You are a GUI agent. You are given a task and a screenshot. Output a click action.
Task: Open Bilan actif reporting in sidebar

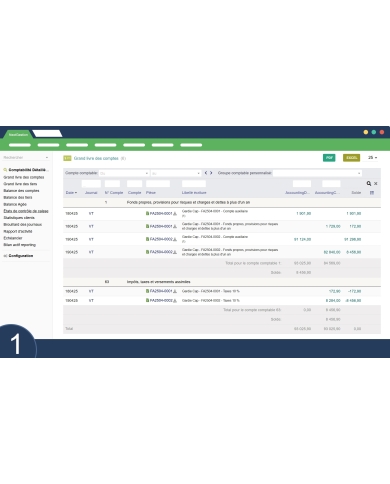19,245
